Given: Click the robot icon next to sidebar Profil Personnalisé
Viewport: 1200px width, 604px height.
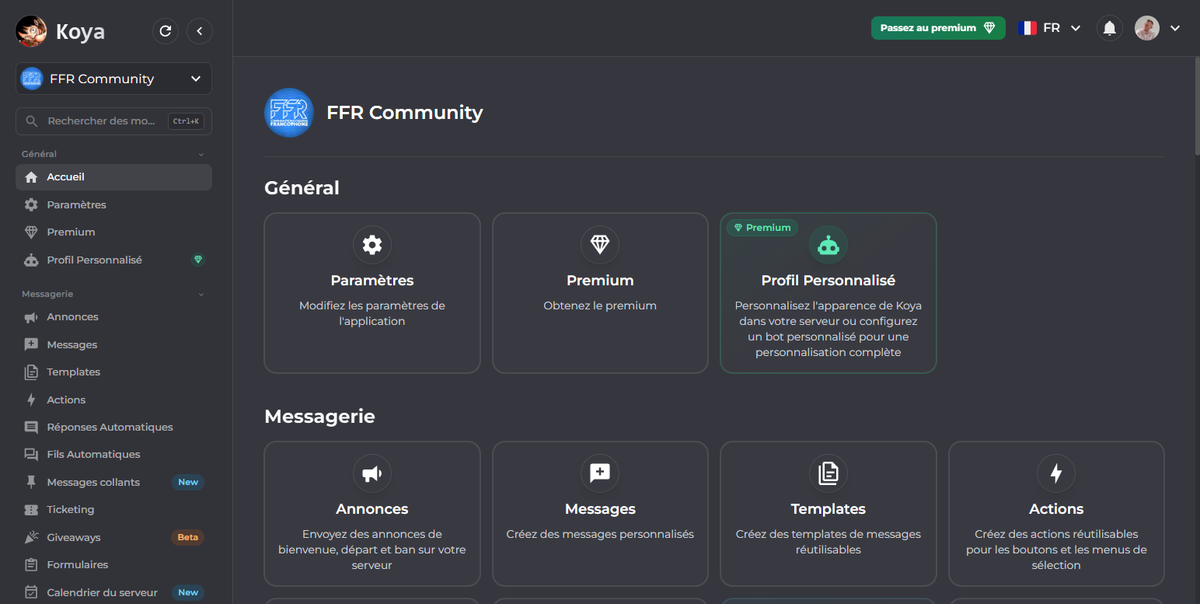Looking at the screenshot, I should [31, 260].
